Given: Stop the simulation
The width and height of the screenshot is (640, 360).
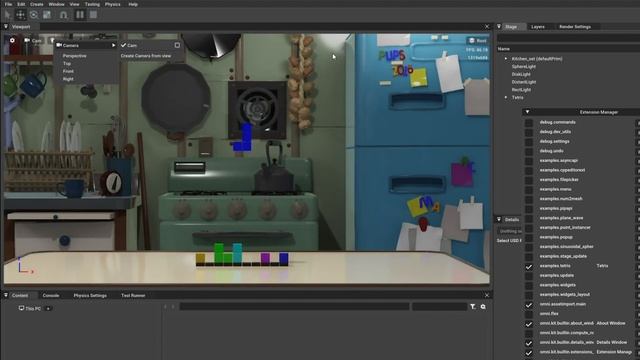Looking at the screenshot, I should click(93, 15).
